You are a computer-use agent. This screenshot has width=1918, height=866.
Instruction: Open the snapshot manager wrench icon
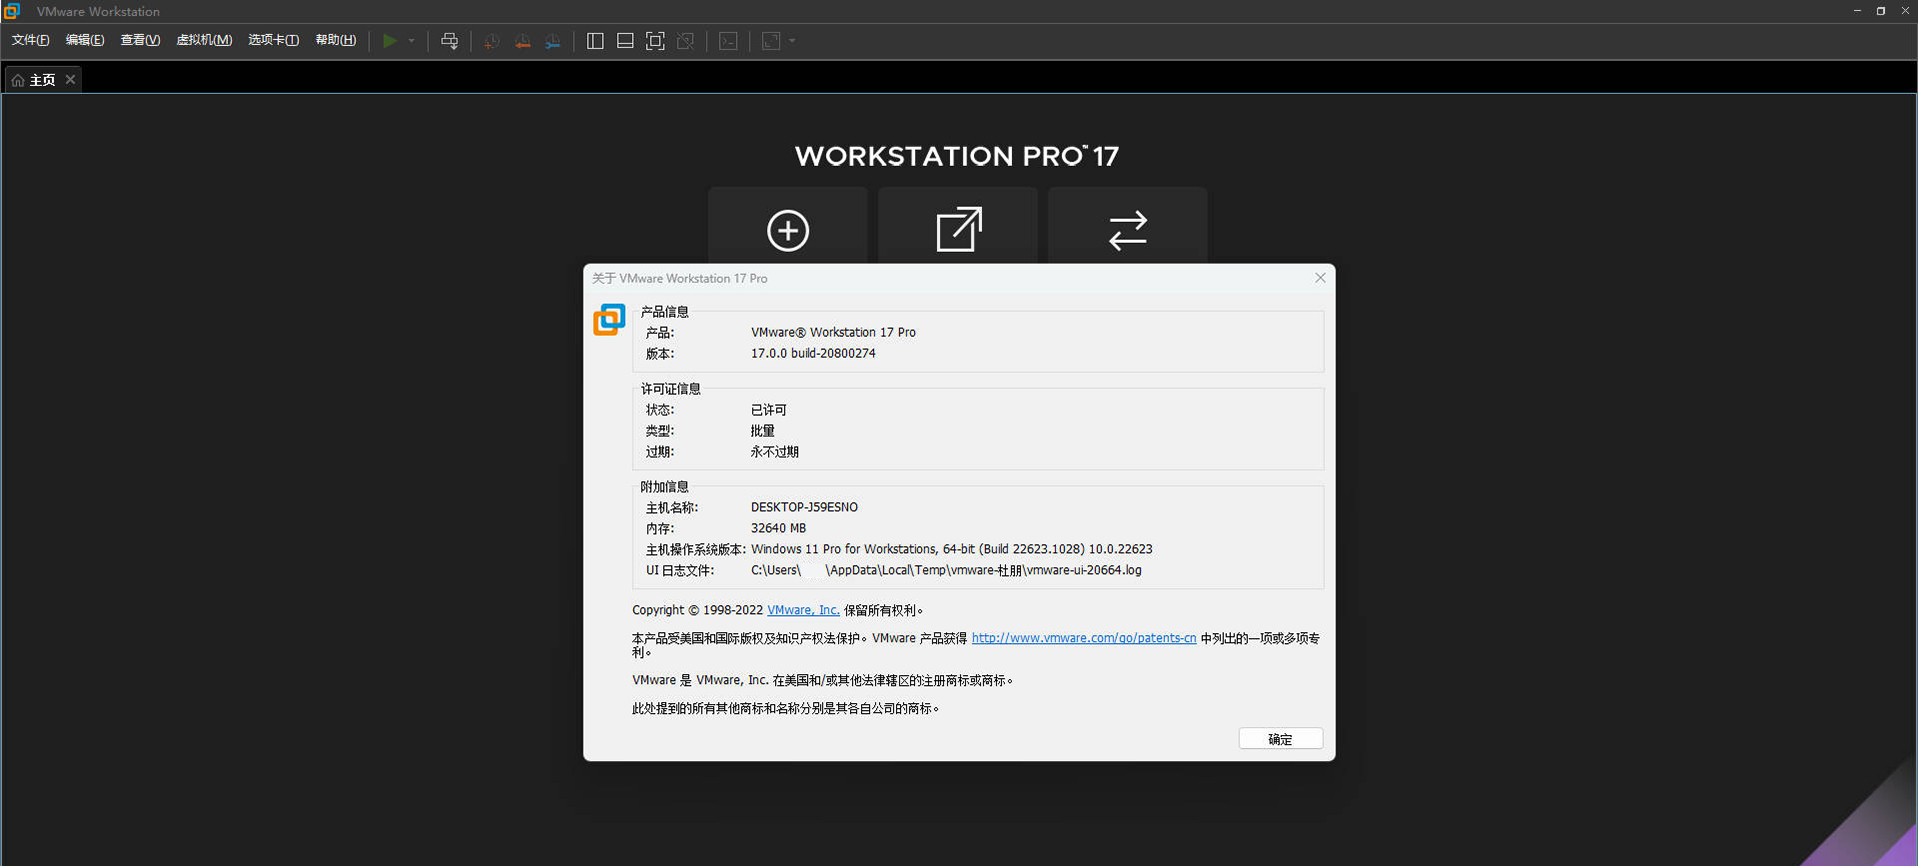(553, 41)
